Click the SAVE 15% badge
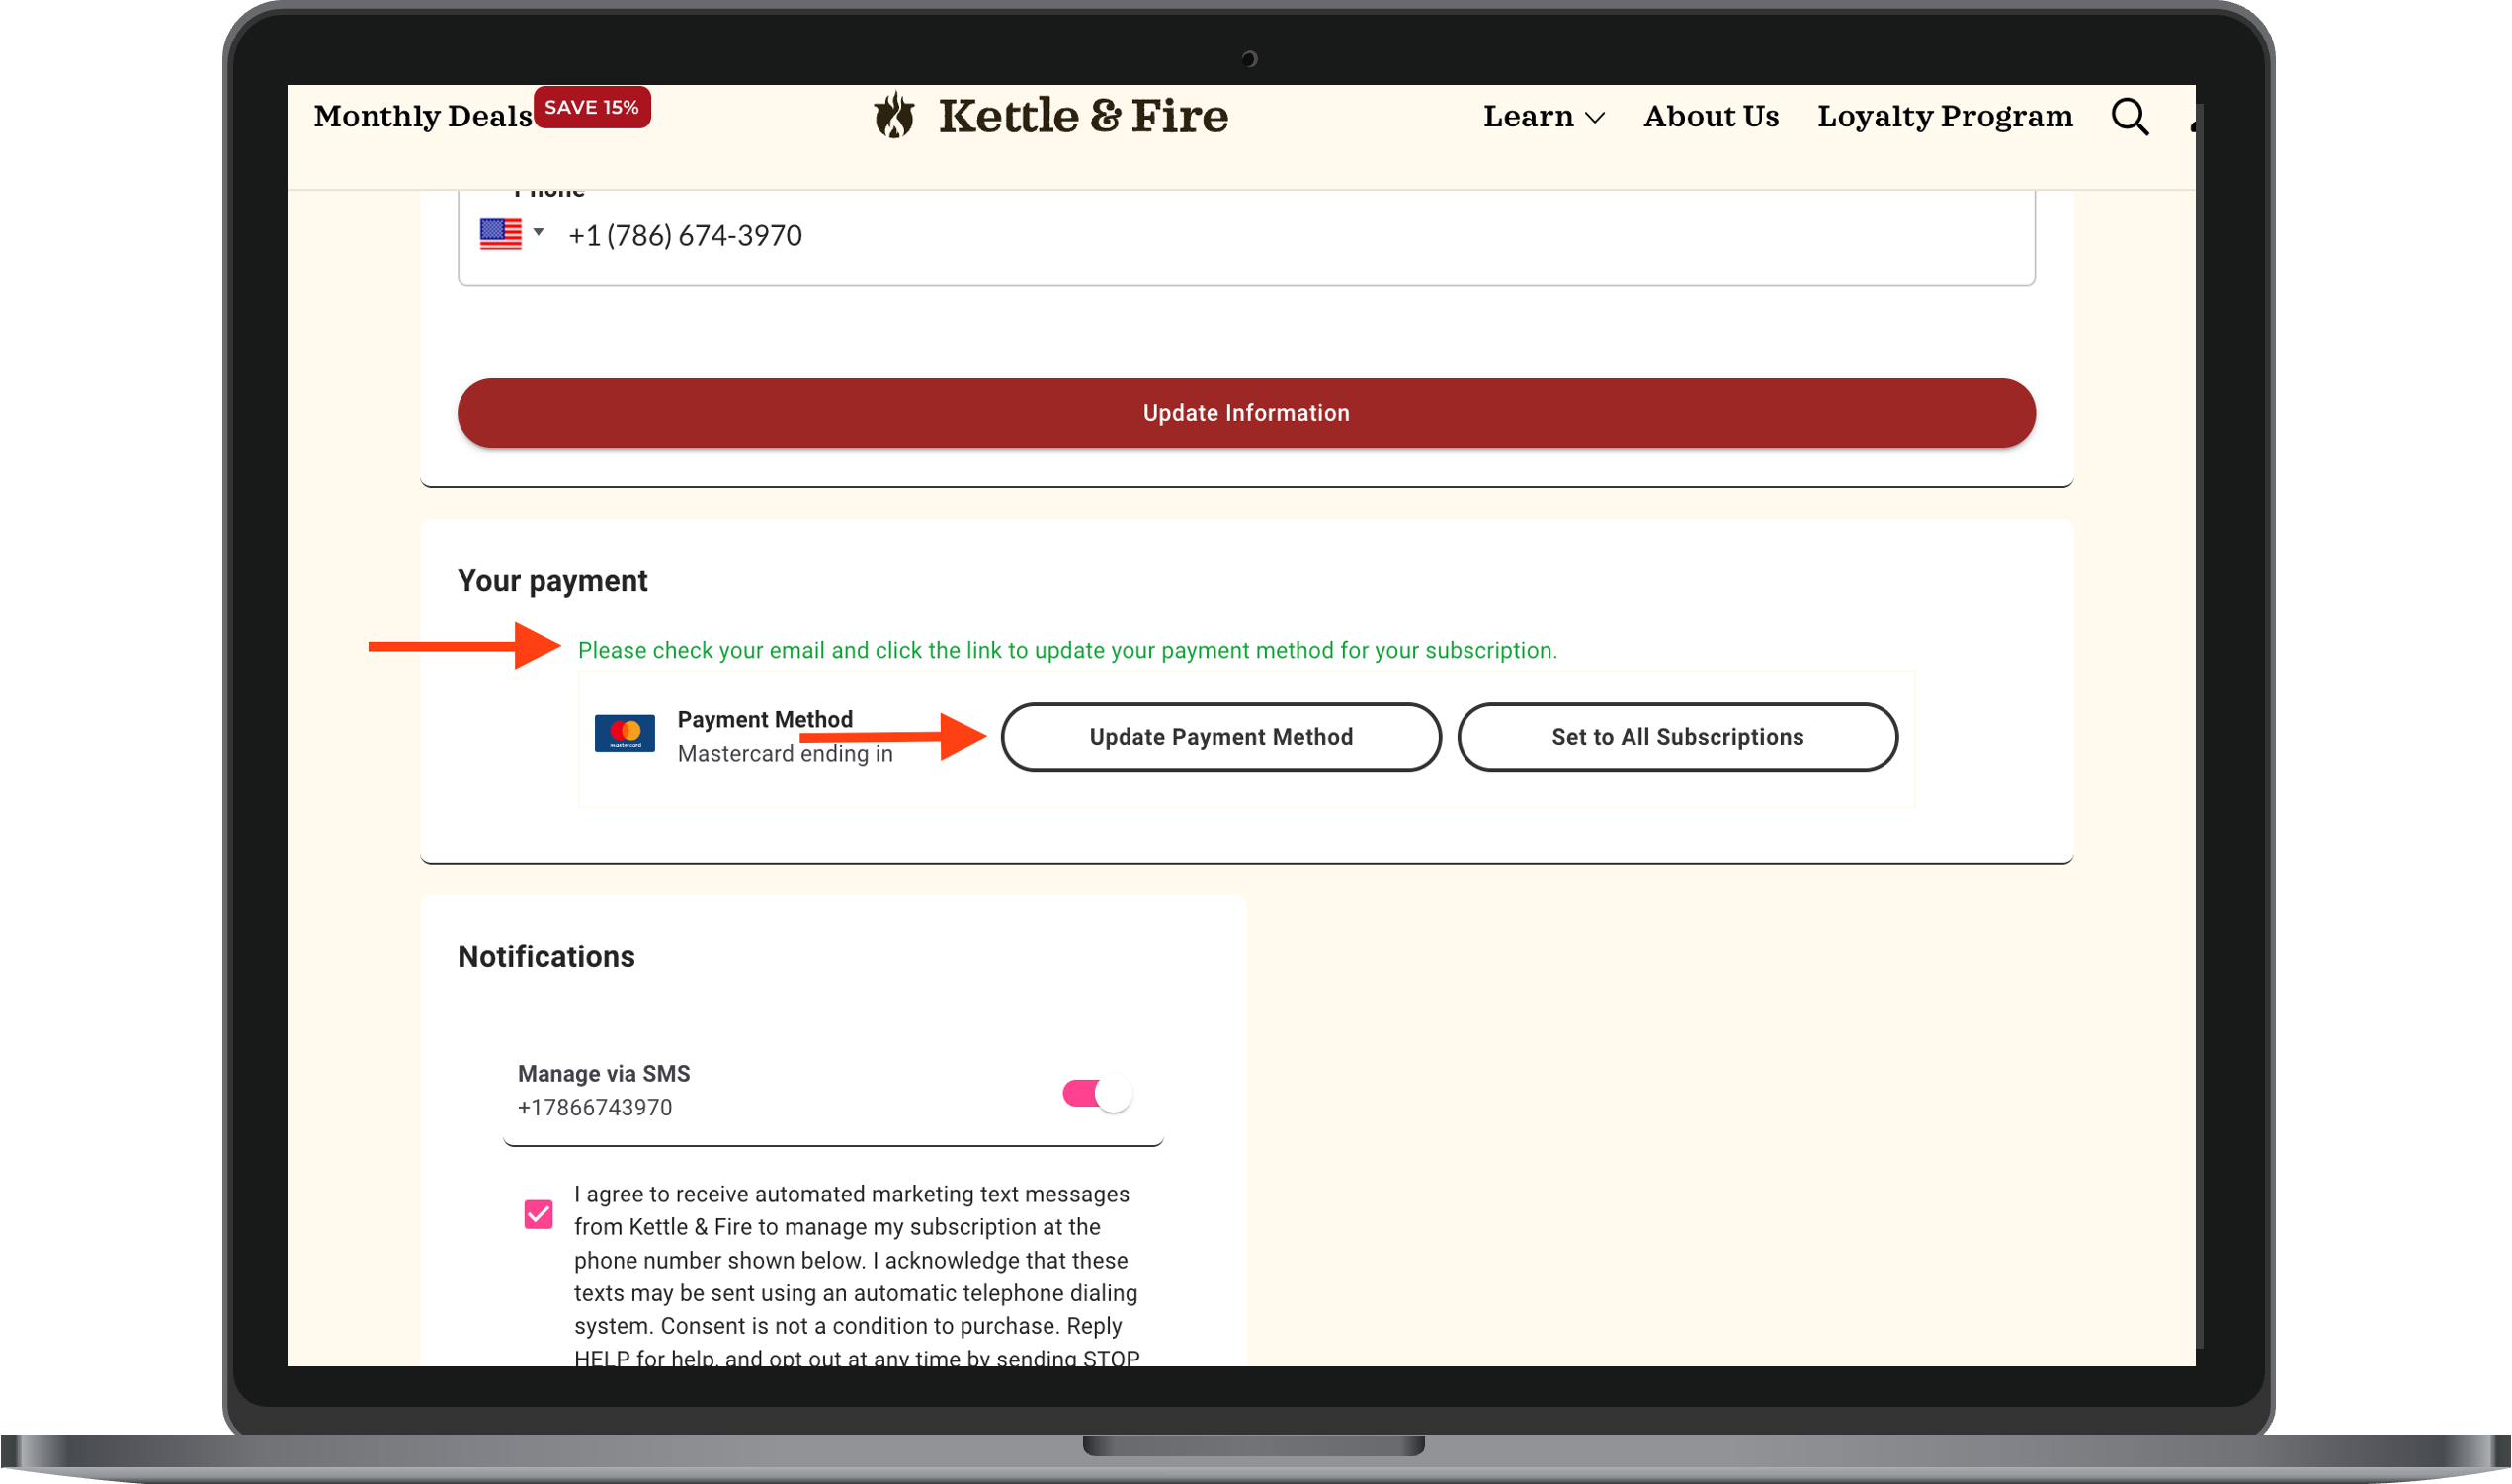The width and height of the screenshot is (2512, 1484). coord(592,107)
